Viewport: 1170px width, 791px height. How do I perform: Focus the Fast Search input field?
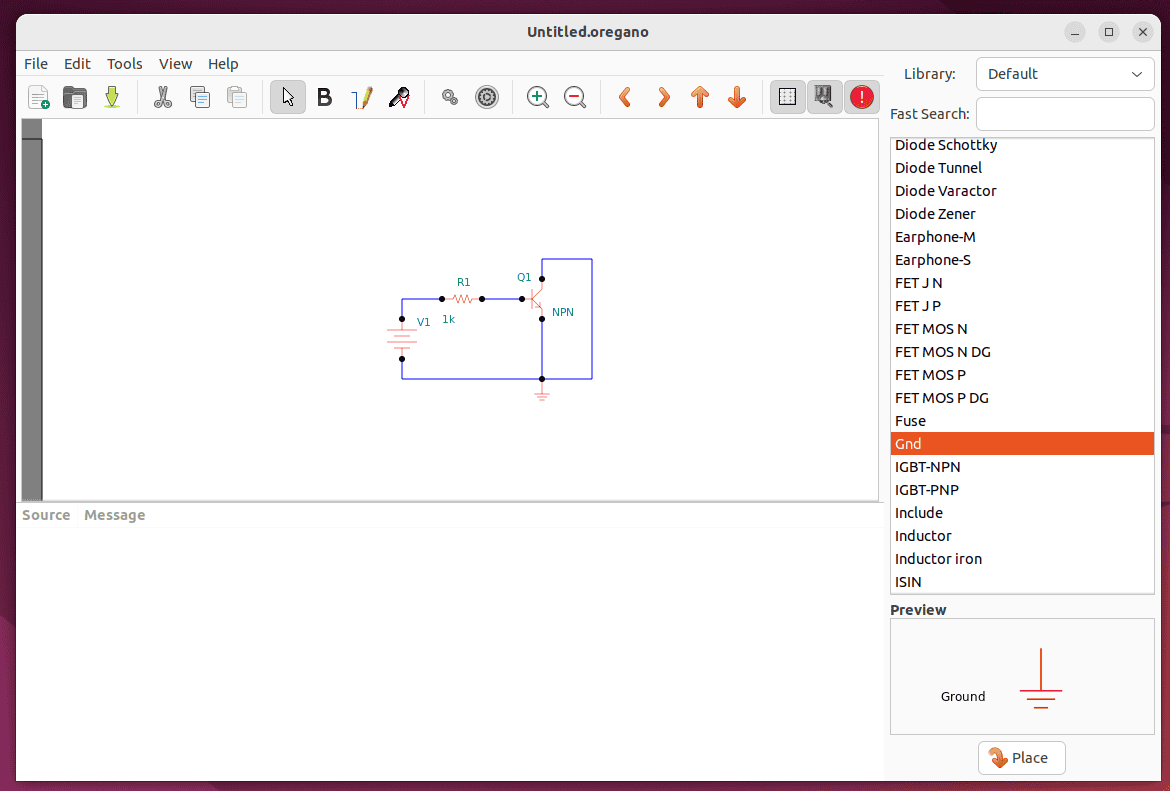pyautogui.click(x=1065, y=114)
